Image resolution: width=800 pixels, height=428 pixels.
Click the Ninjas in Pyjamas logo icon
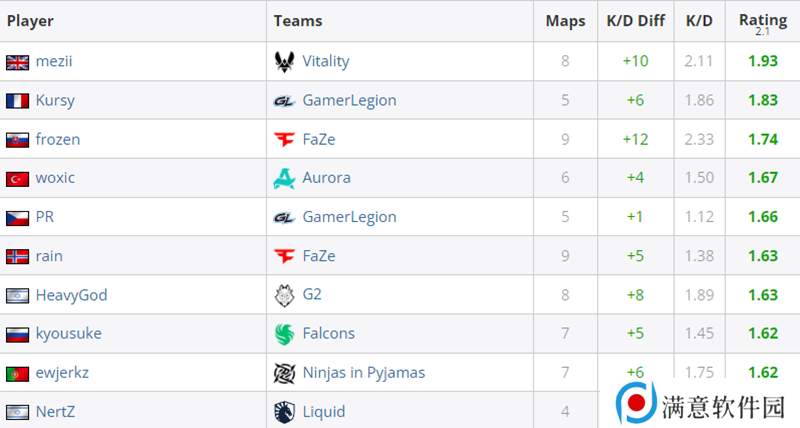click(x=284, y=373)
